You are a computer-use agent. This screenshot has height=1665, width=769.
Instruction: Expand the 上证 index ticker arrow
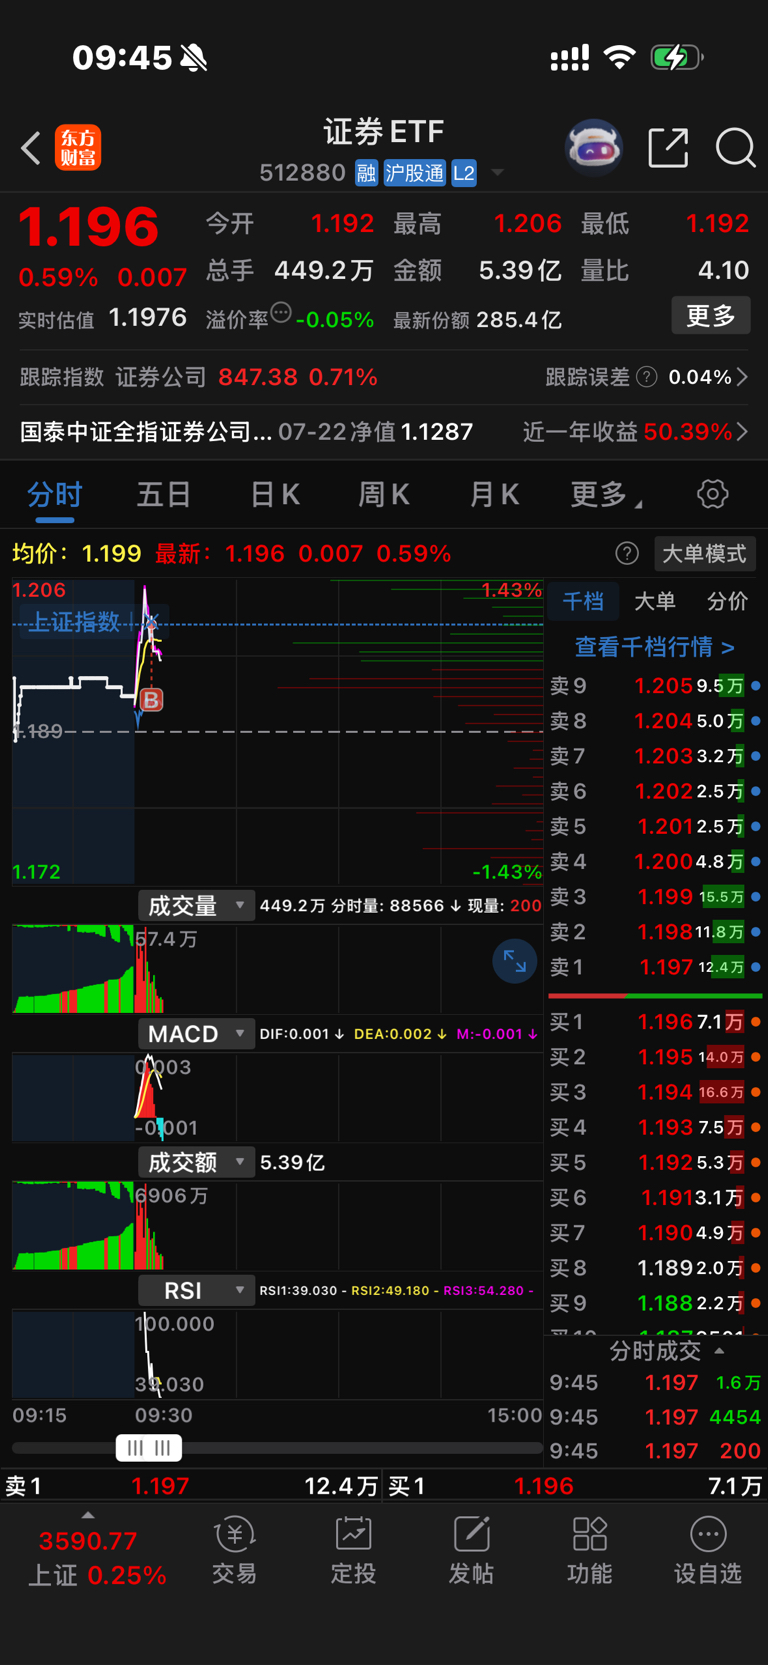coord(88,1515)
